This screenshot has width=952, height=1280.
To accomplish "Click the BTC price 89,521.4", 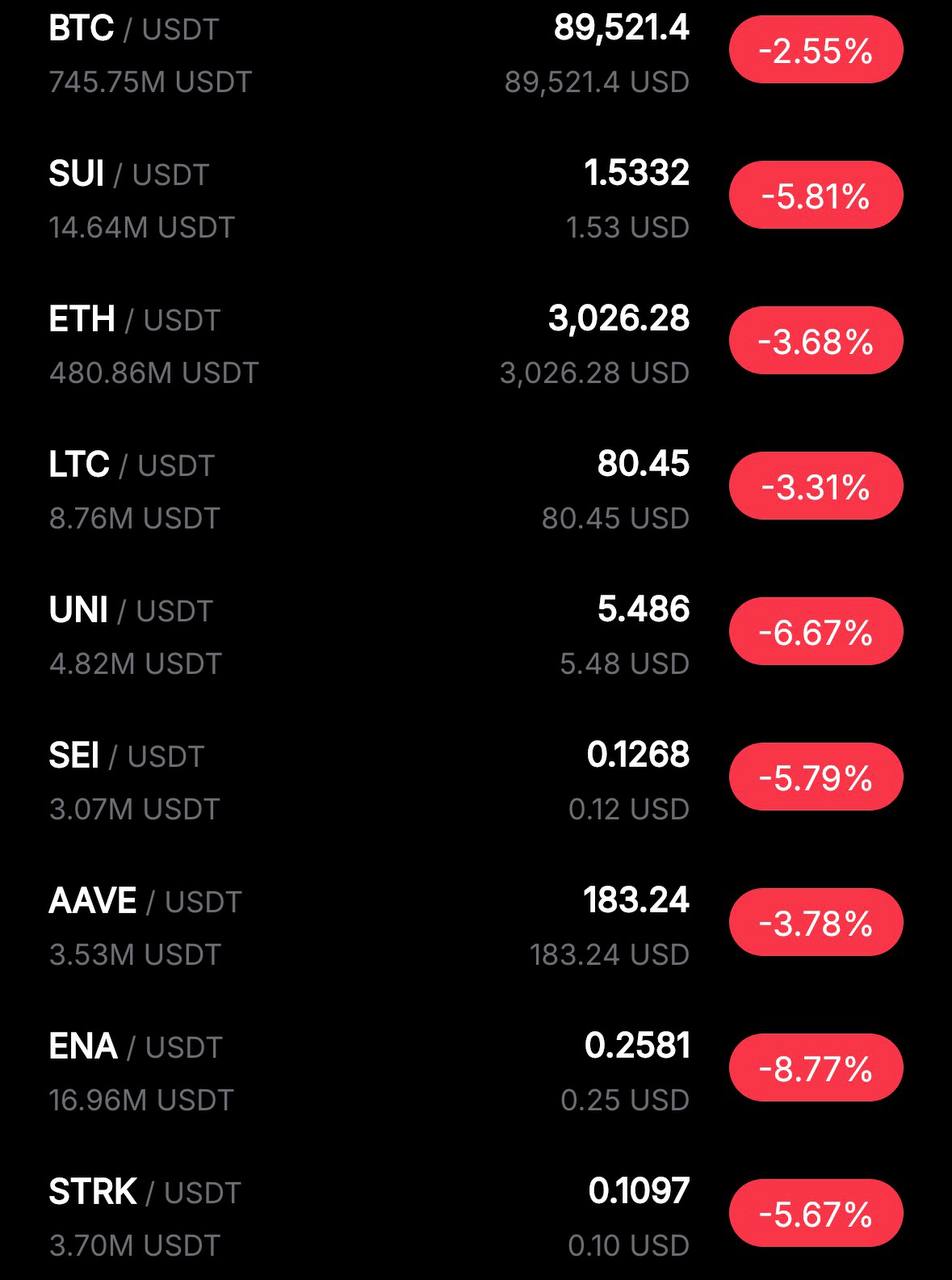I will pyautogui.click(x=621, y=28).
